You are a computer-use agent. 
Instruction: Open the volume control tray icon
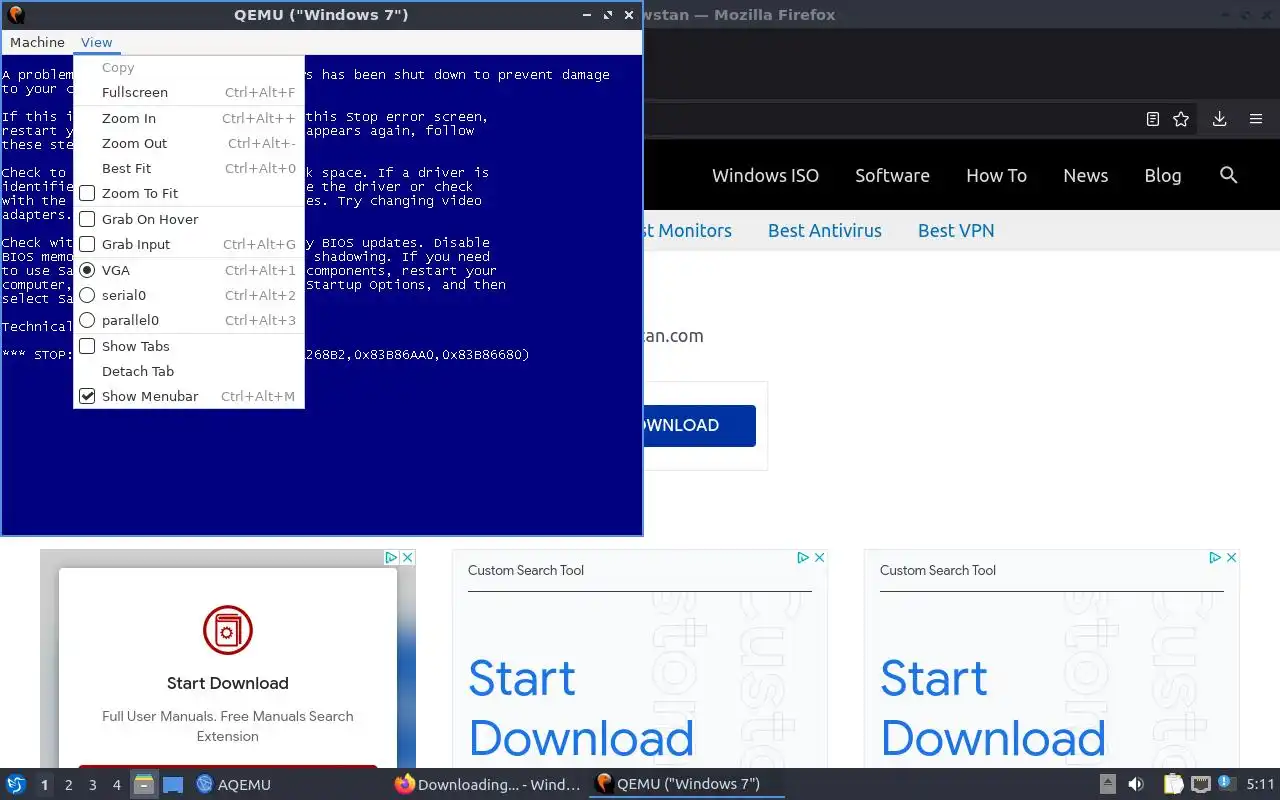click(1136, 784)
